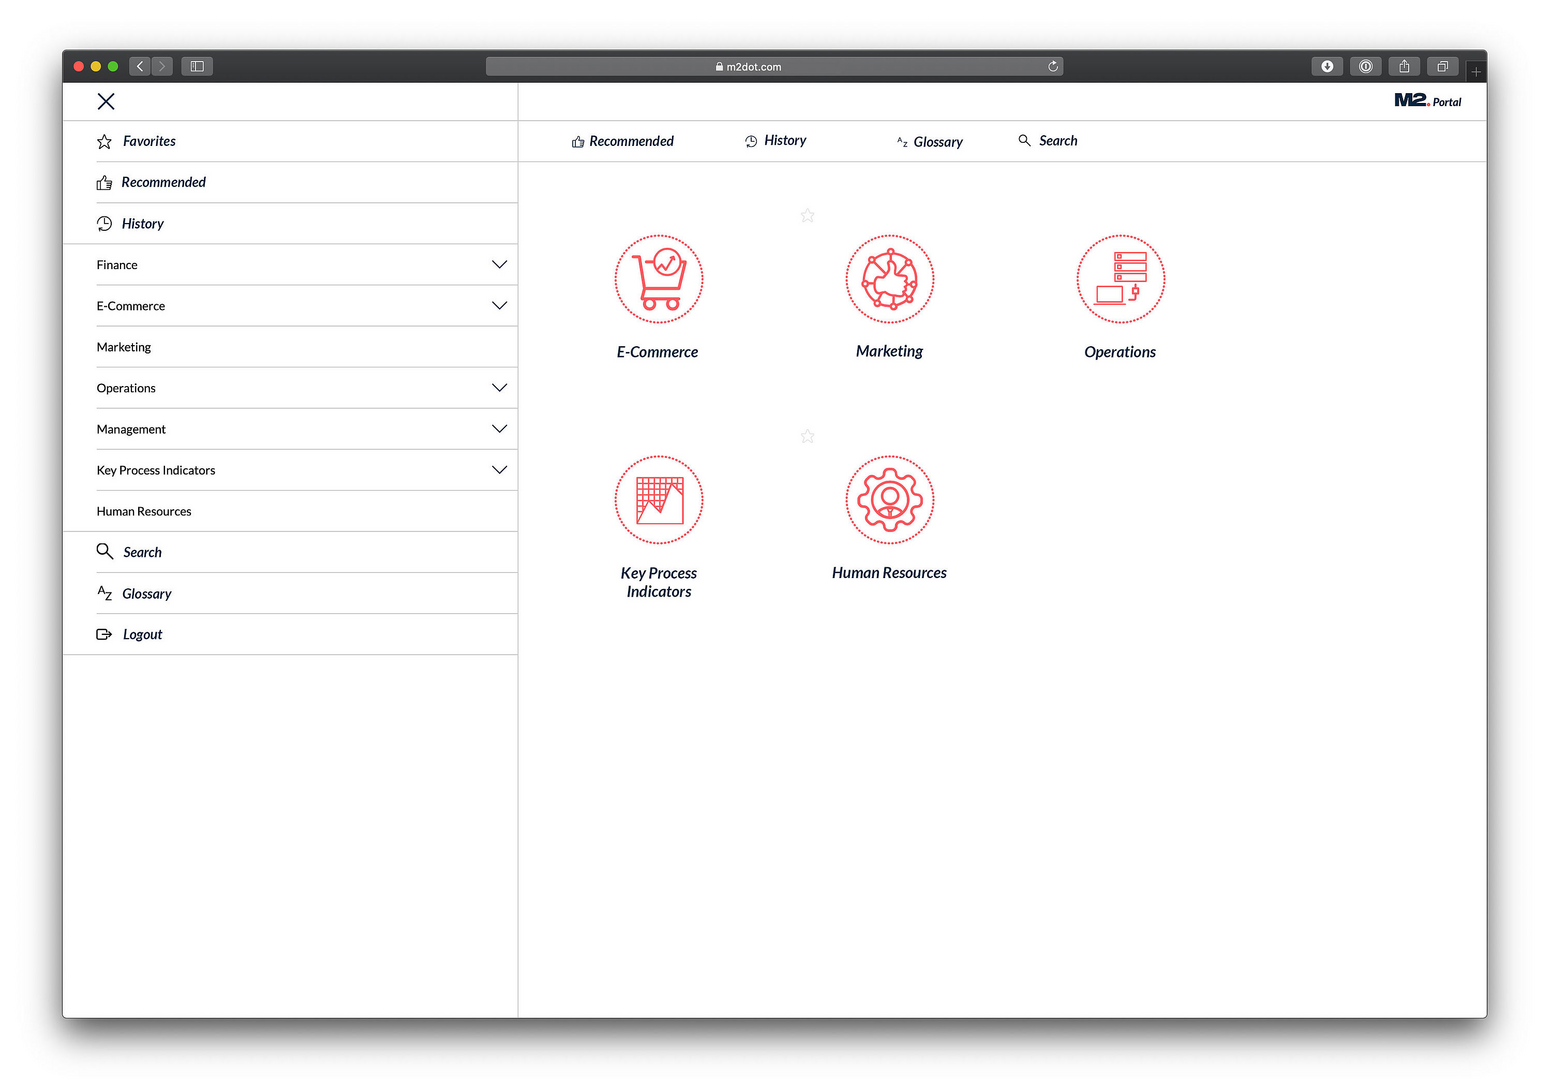Click the M2 Portal logo
1552x1080 pixels.
coord(1427,101)
